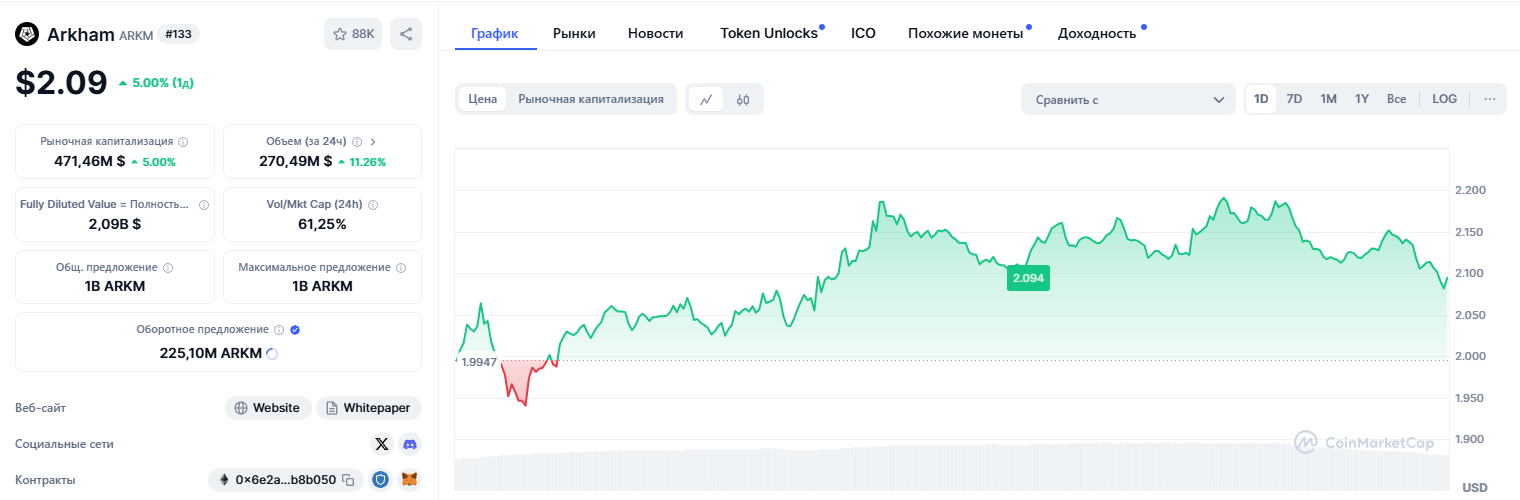Click the 2.094 price marker on chart

(x=1028, y=279)
